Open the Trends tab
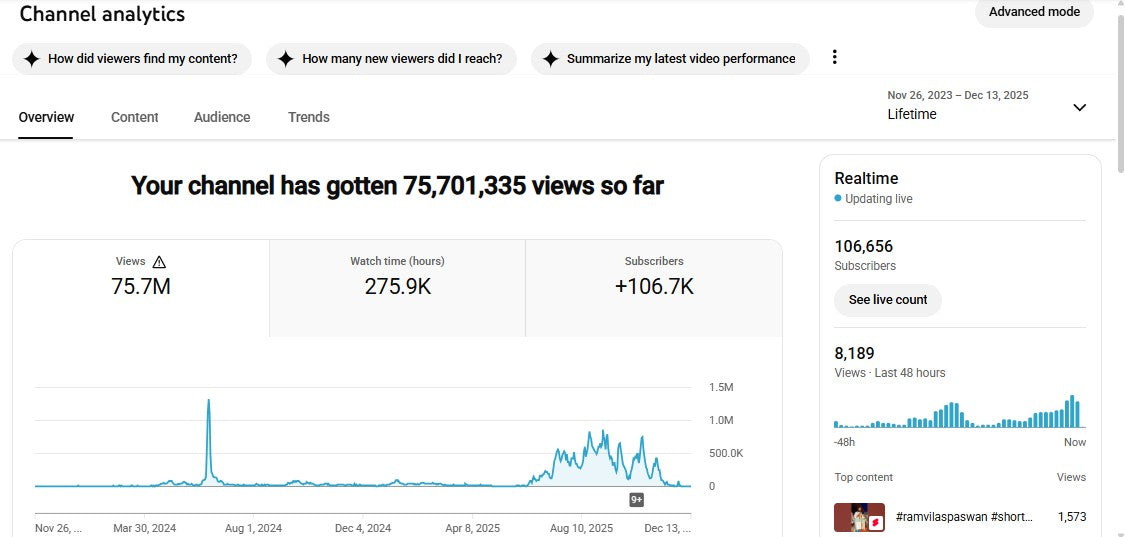 (x=308, y=117)
